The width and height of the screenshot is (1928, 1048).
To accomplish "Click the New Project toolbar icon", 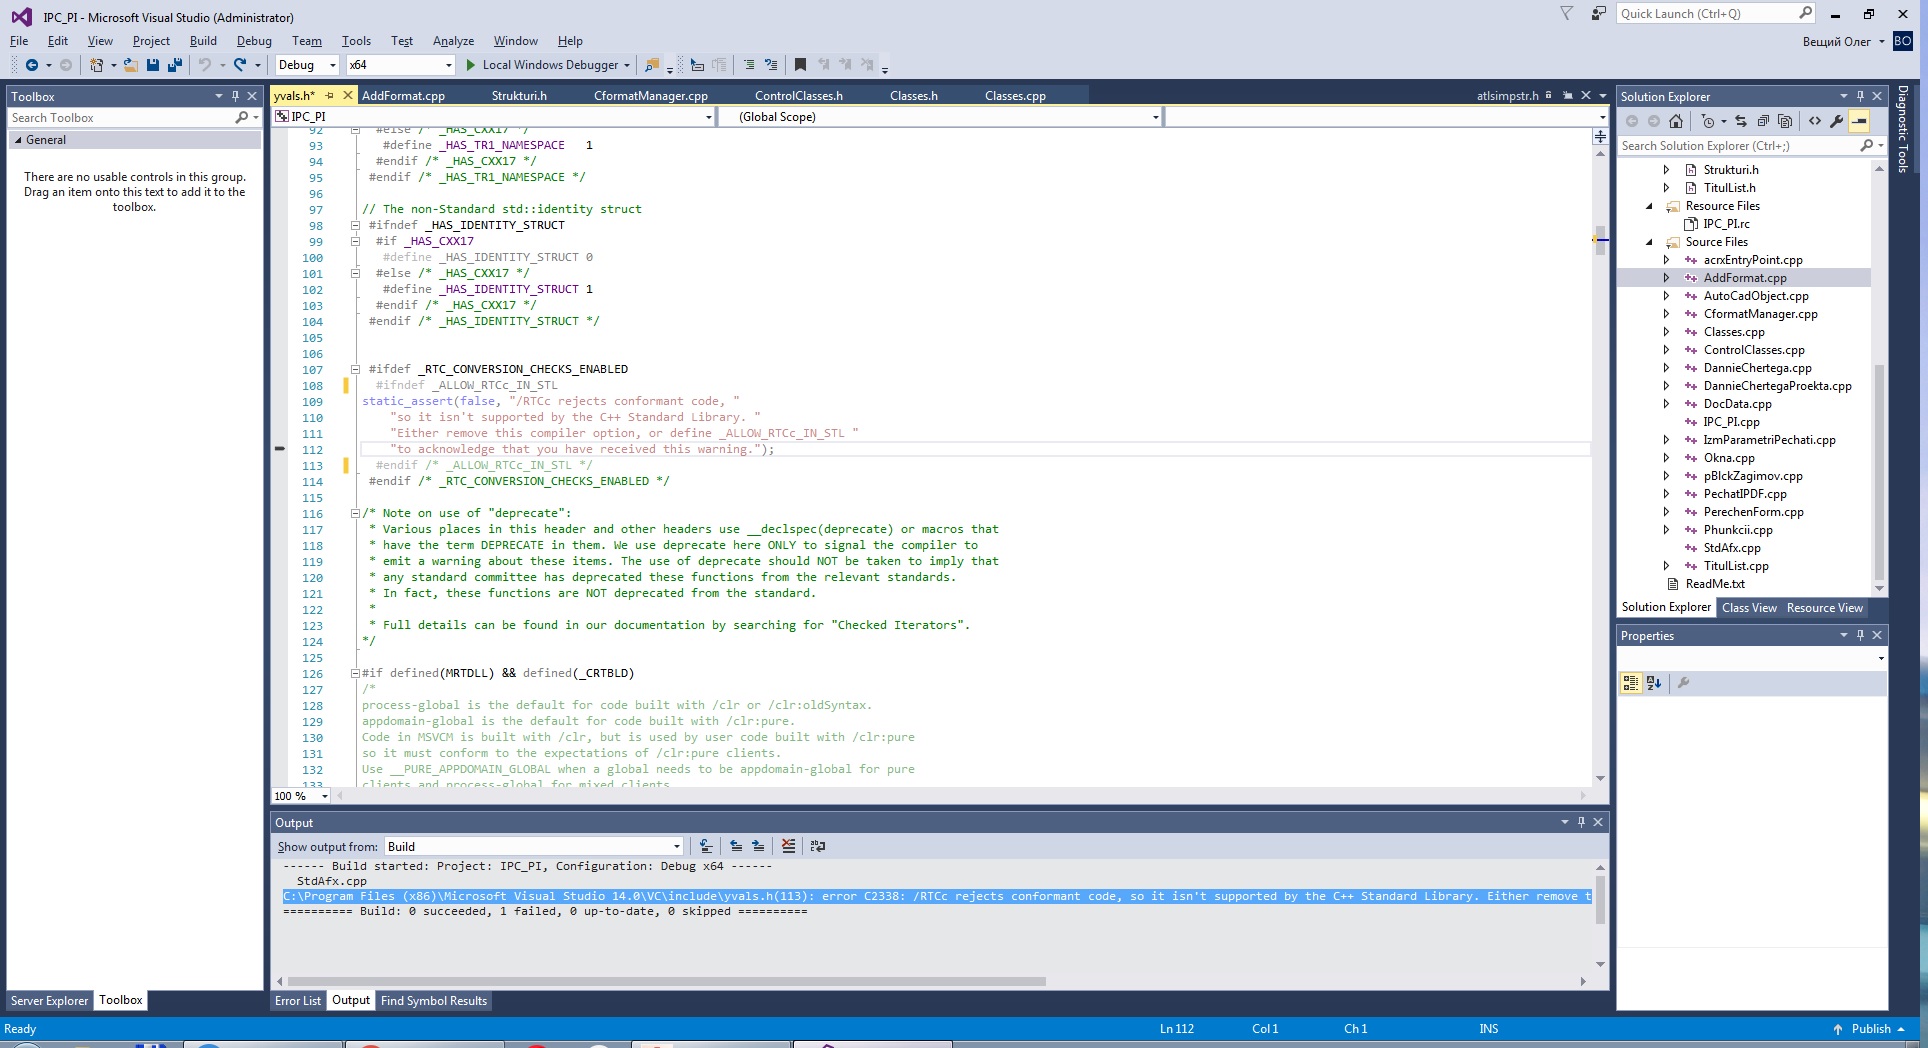I will point(96,65).
